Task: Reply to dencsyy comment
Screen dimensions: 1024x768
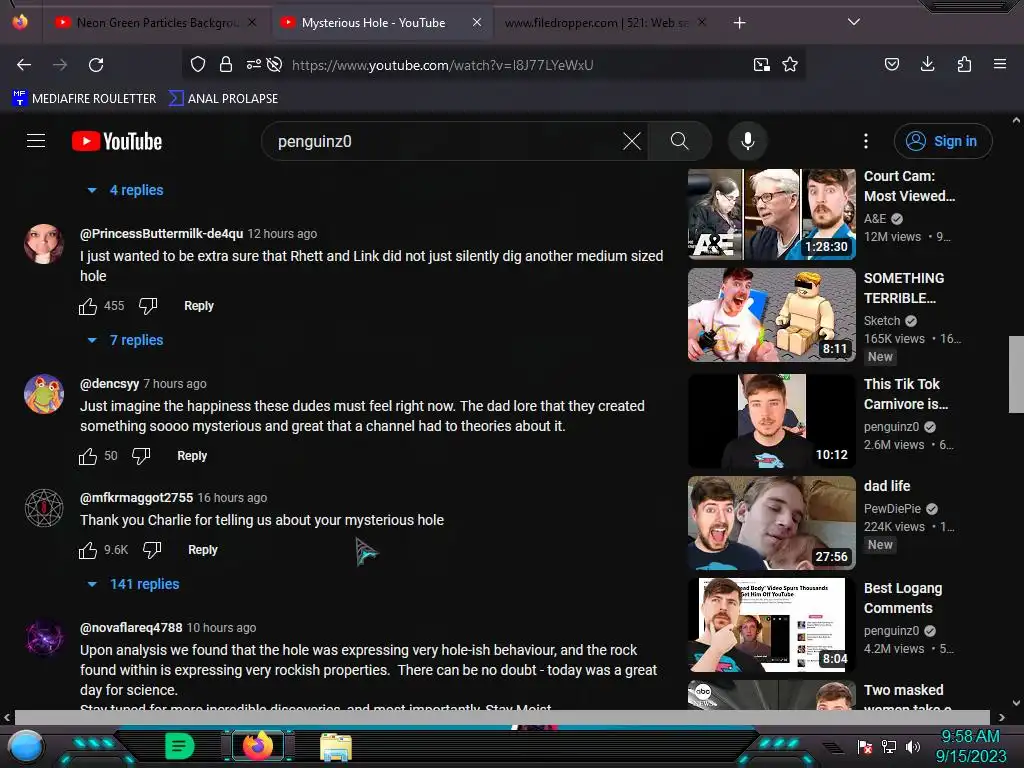Action: (192, 456)
